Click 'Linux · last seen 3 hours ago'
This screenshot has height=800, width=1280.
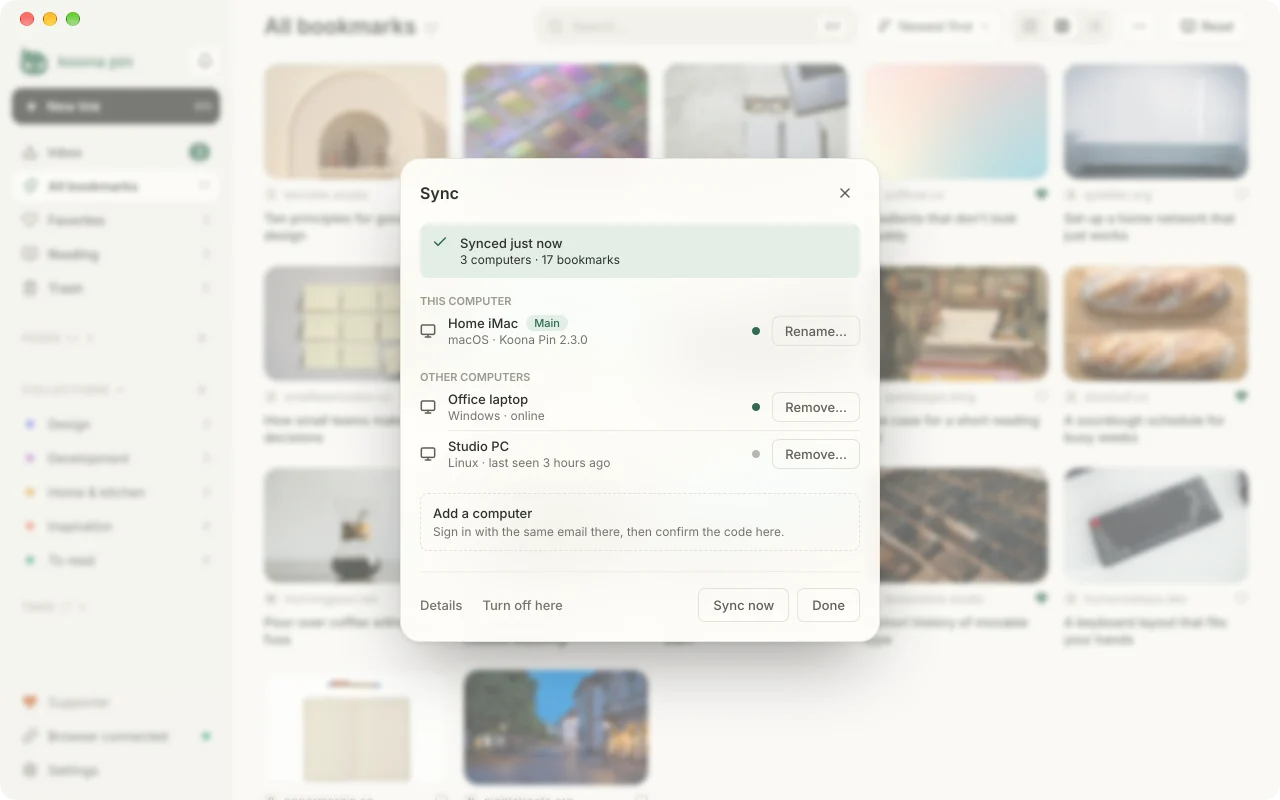[x=529, y=463]
